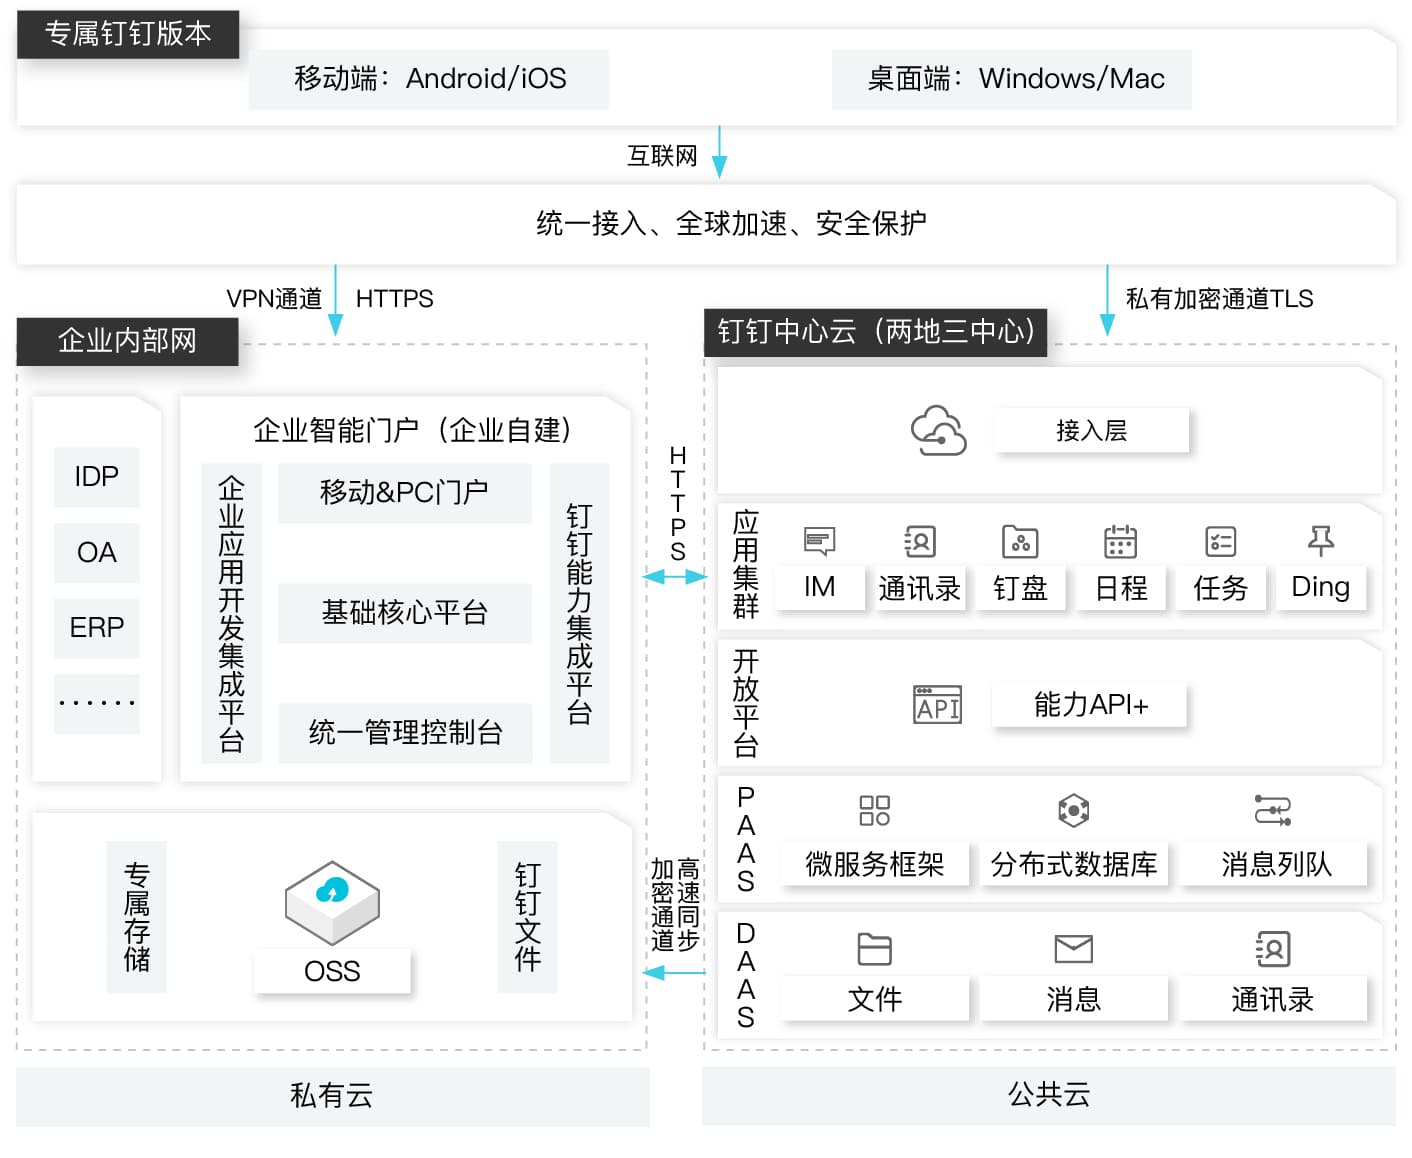Click the 通讯录 contact icon in 应用集群

pyautogui.click(x=919, y=541)
